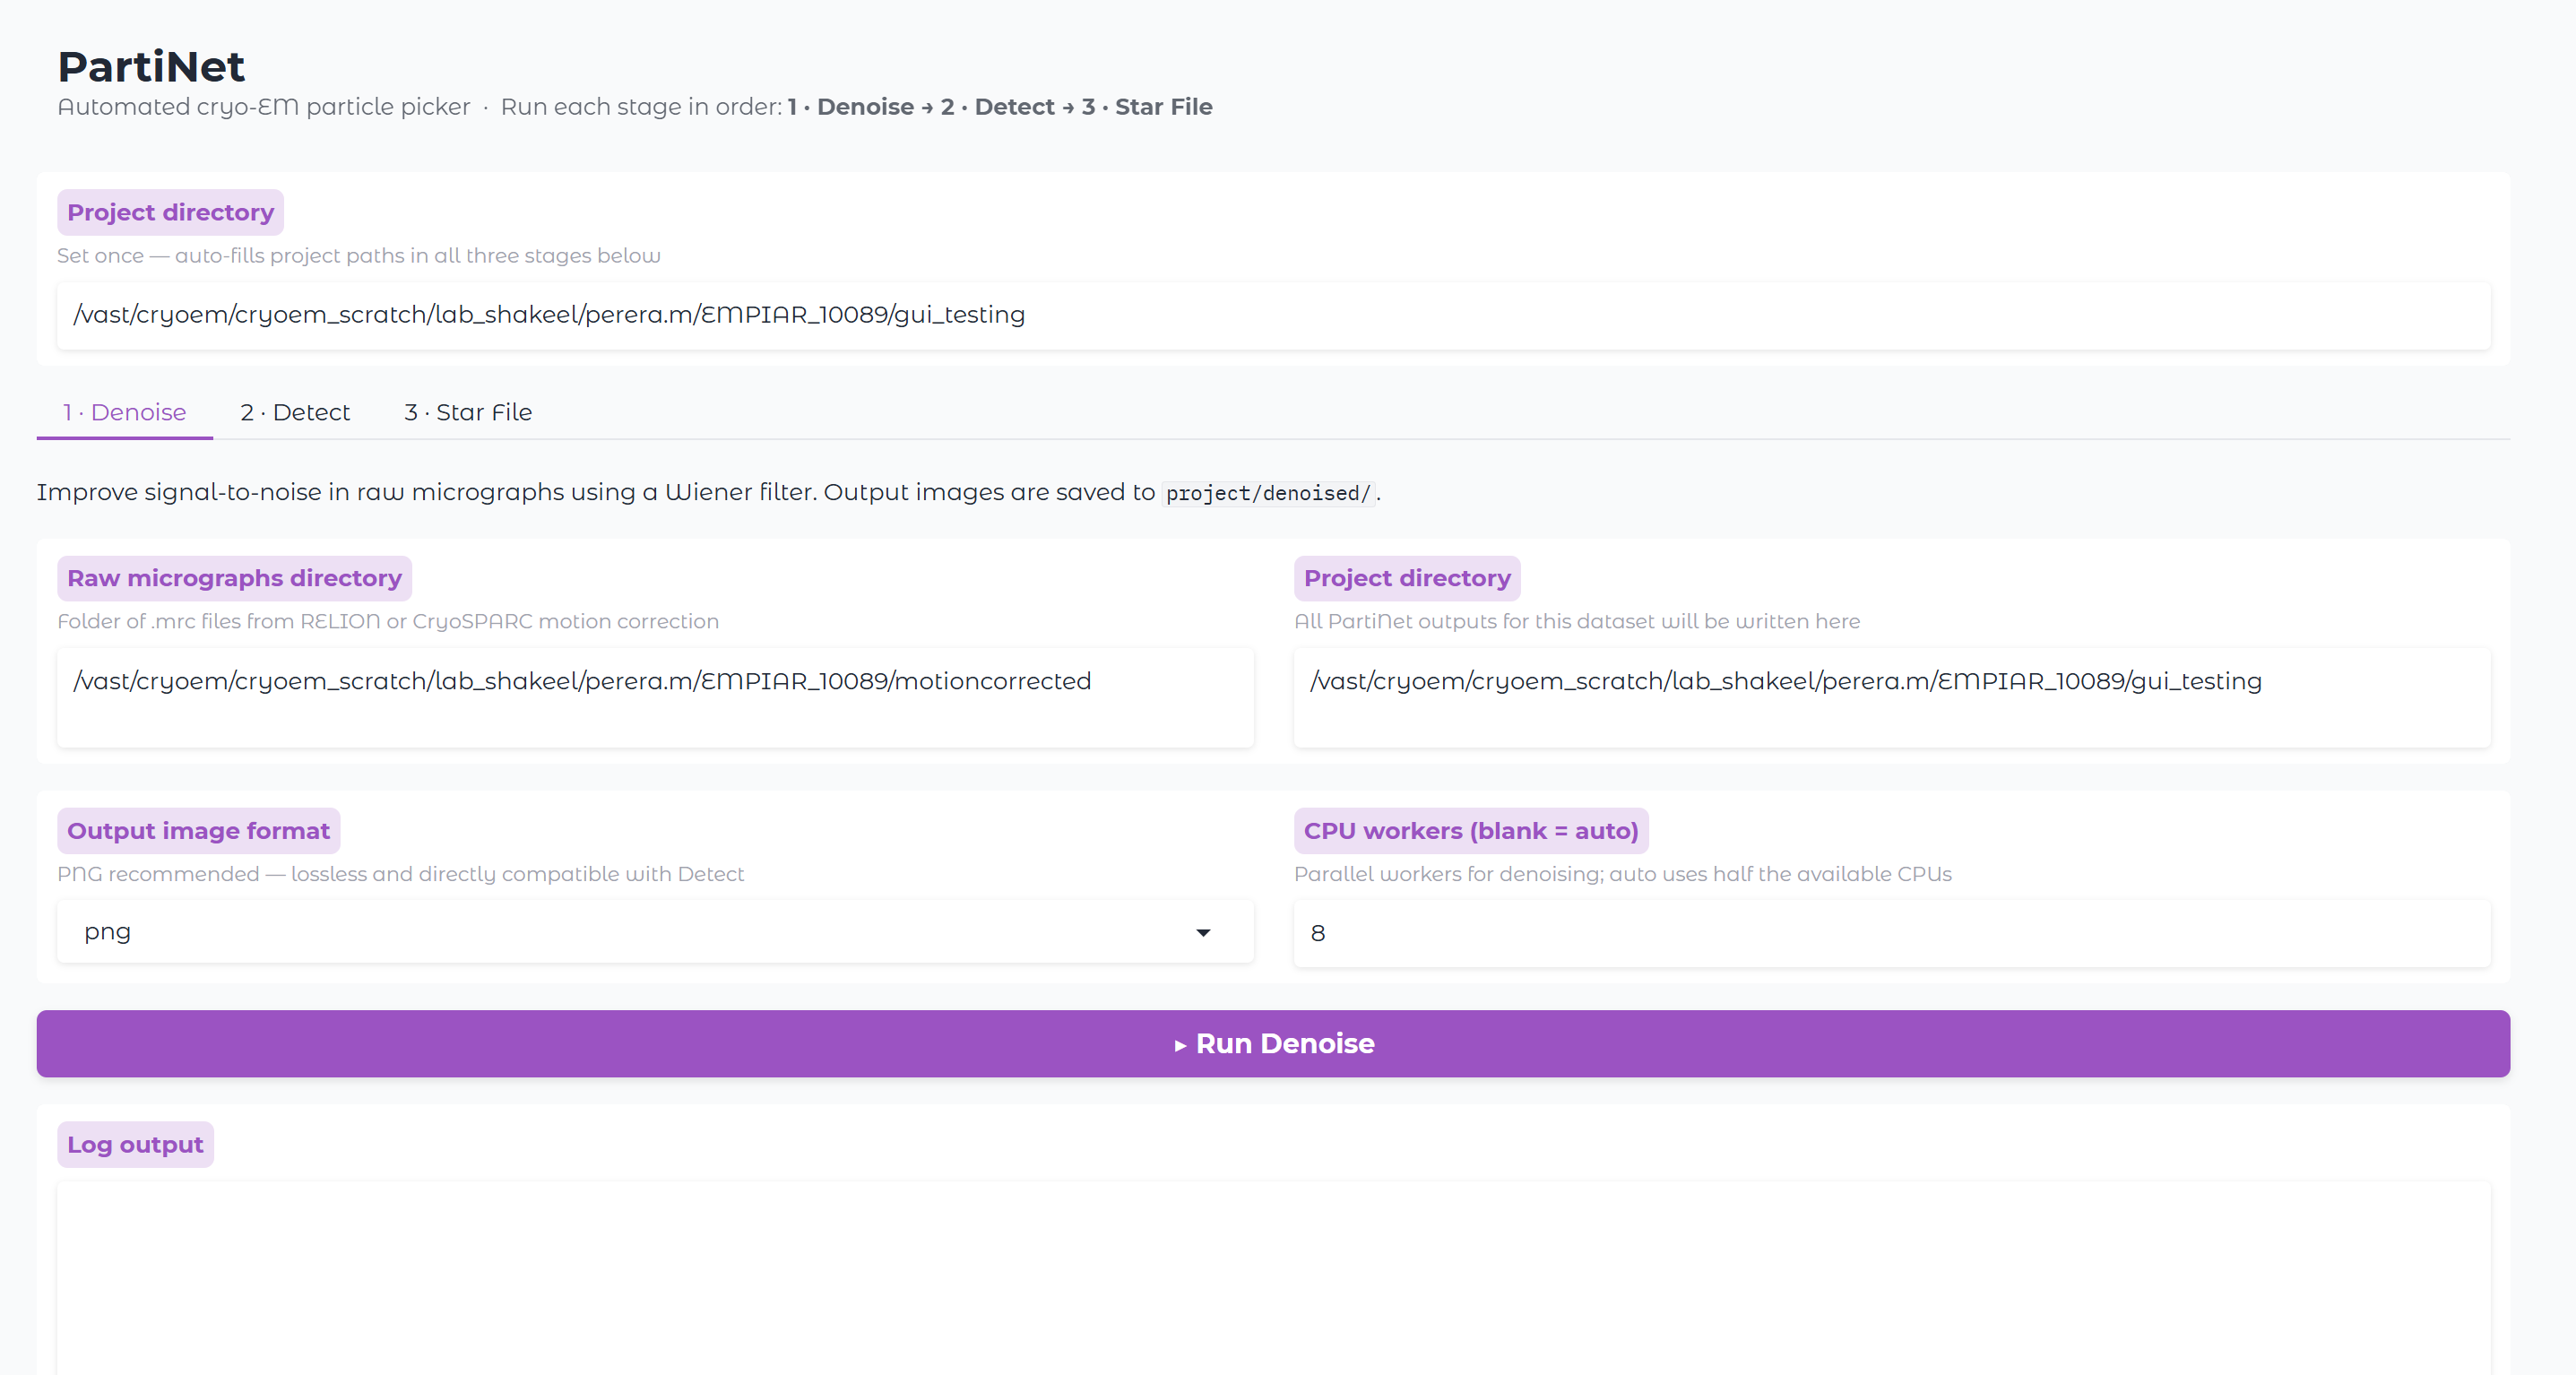Screen dimensions: 2576x1375
Task: Expand the png output format dropdown
Action: pos(655,932)
